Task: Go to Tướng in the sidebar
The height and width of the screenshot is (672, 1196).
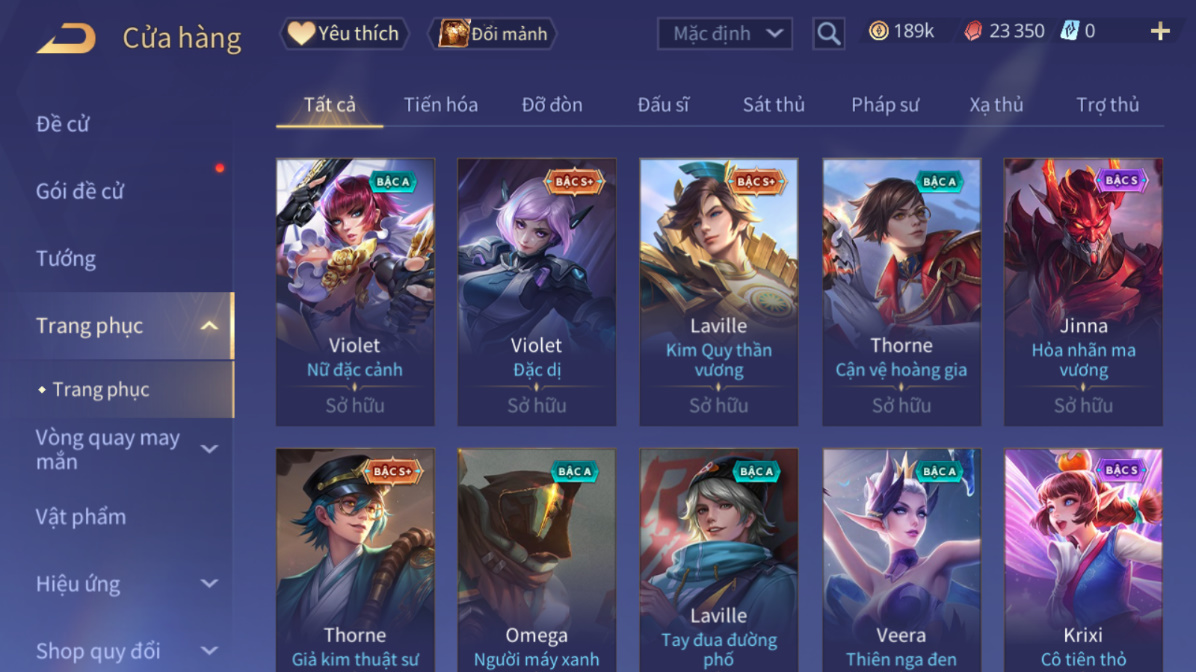Action: point(66,259)
